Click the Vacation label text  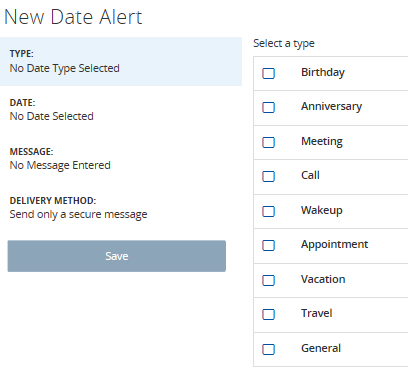point(323,279)
